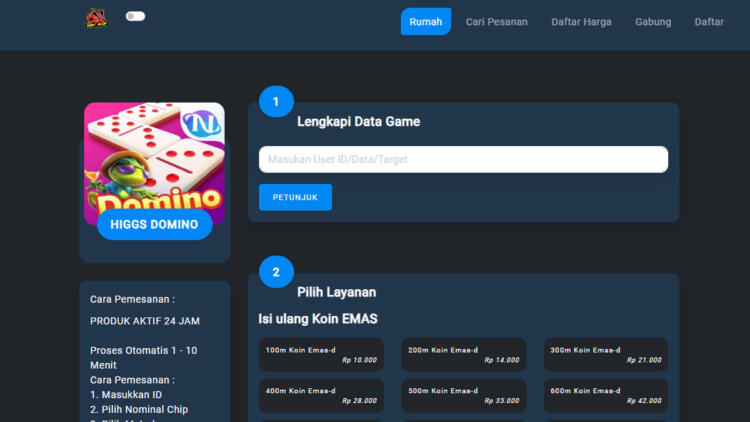Select 600m Koin Emas-d Rp 42.000
This screenshot has width=750, height=422.
click(606, 395)
